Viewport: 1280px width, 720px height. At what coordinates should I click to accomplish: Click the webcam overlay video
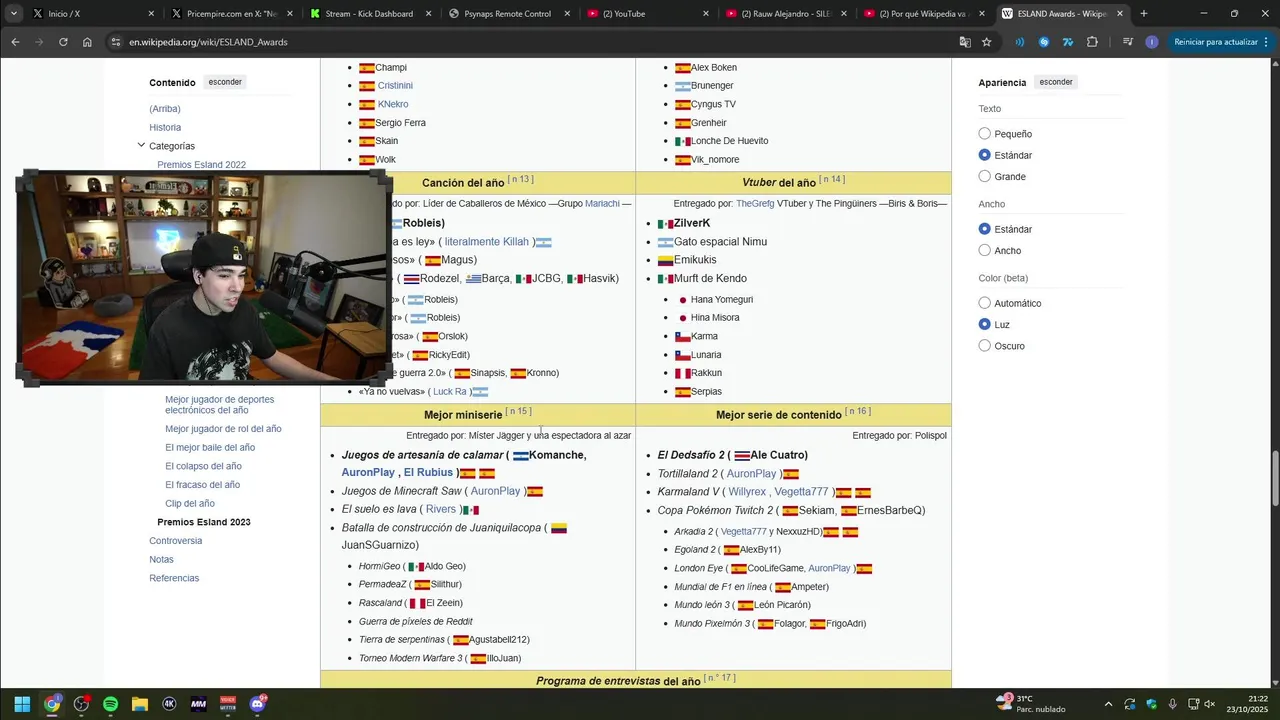click(x=202, y=278)
